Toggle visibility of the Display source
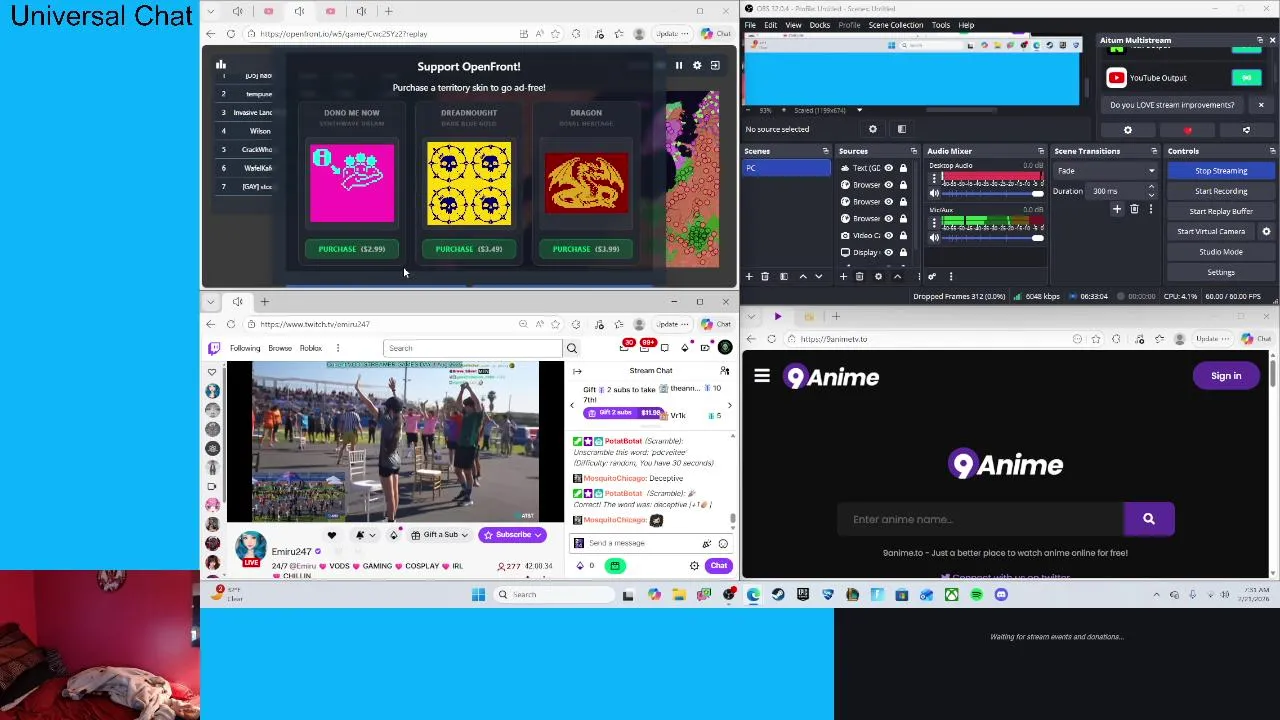This screenshot has height=720, width=1280. click(x=888, y=252)
